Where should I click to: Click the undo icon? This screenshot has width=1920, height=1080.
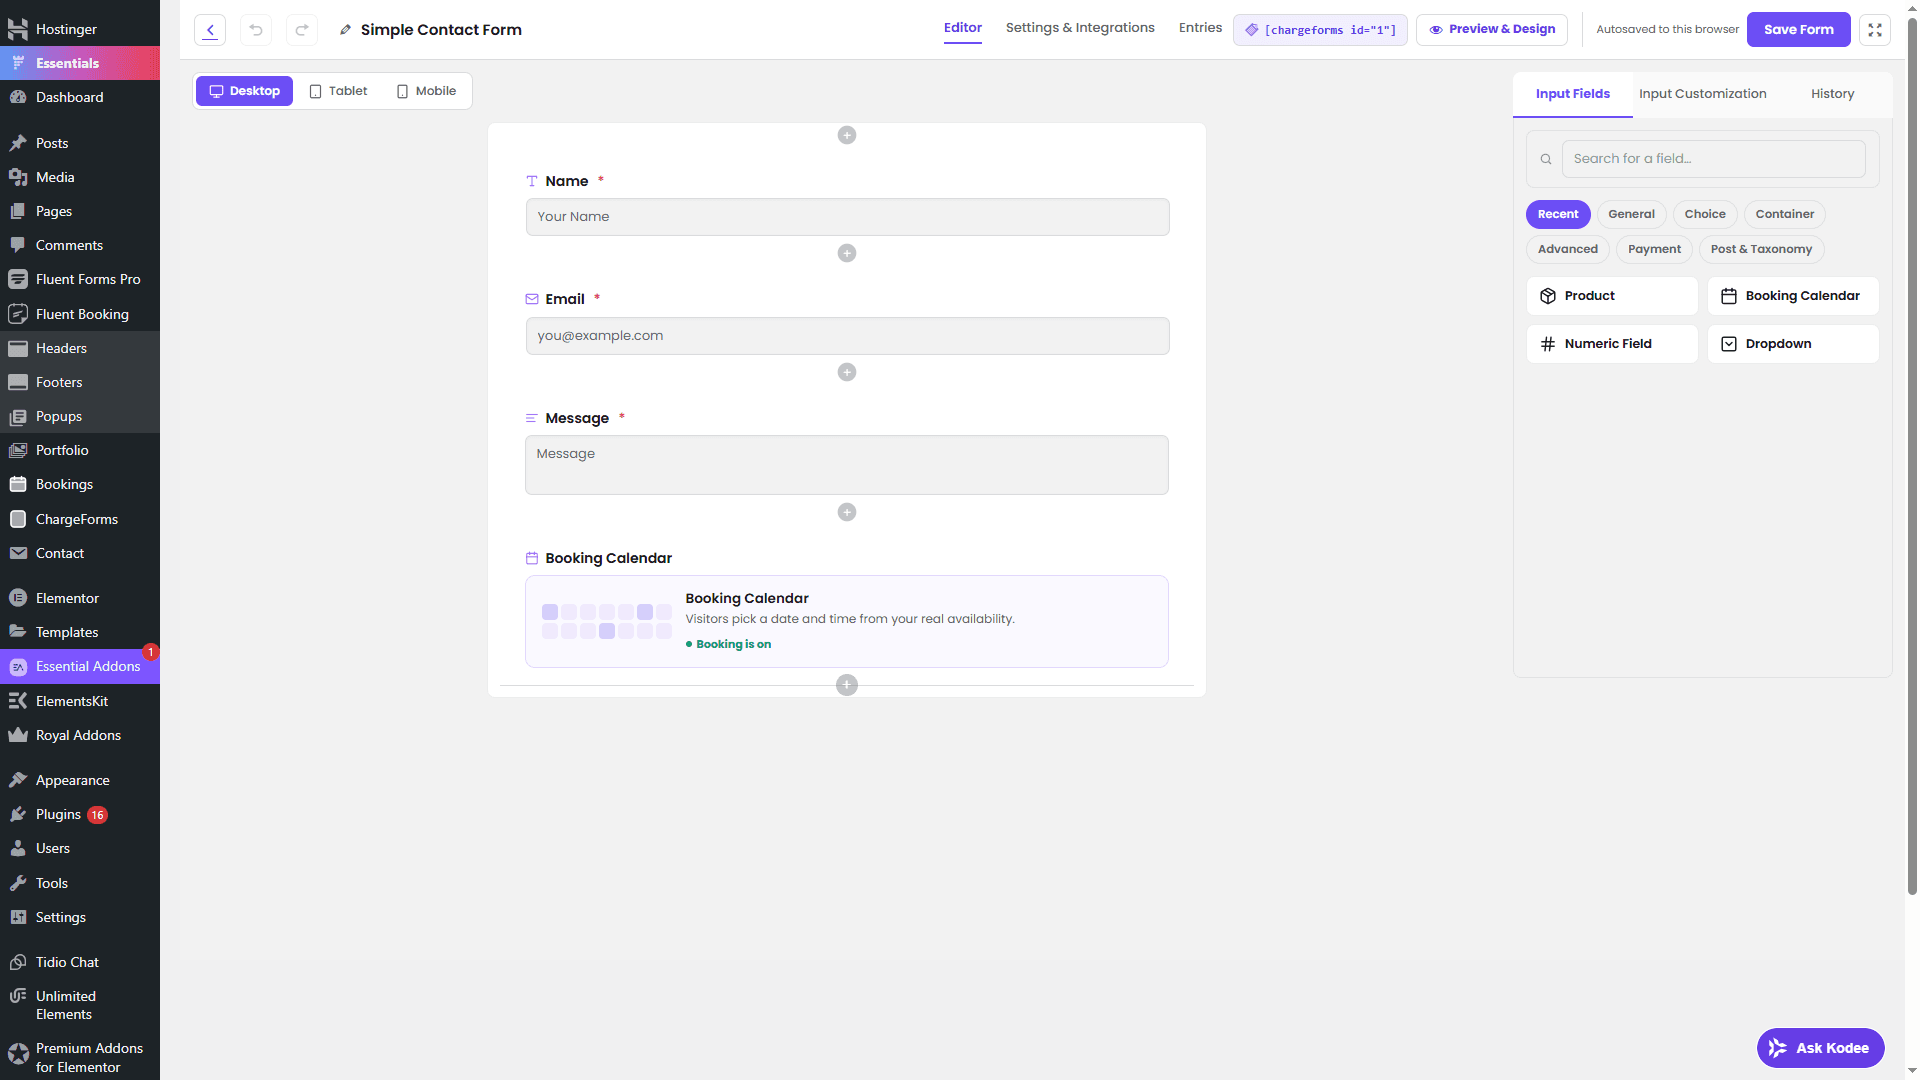256,30
